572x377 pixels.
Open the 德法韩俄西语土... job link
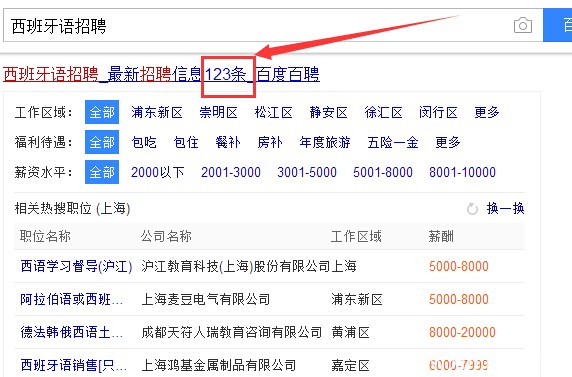[x=72, y=332]
